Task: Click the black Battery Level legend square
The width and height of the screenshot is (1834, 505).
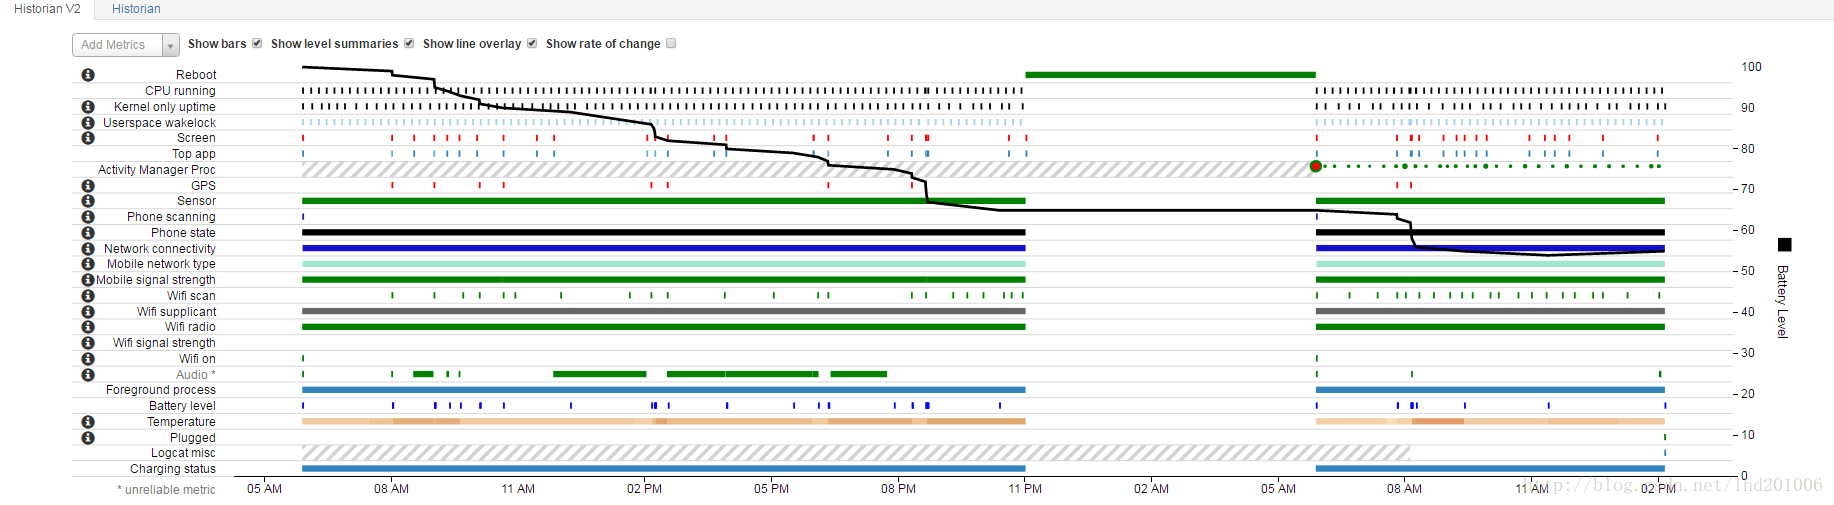Action: tap(1784, 245)
